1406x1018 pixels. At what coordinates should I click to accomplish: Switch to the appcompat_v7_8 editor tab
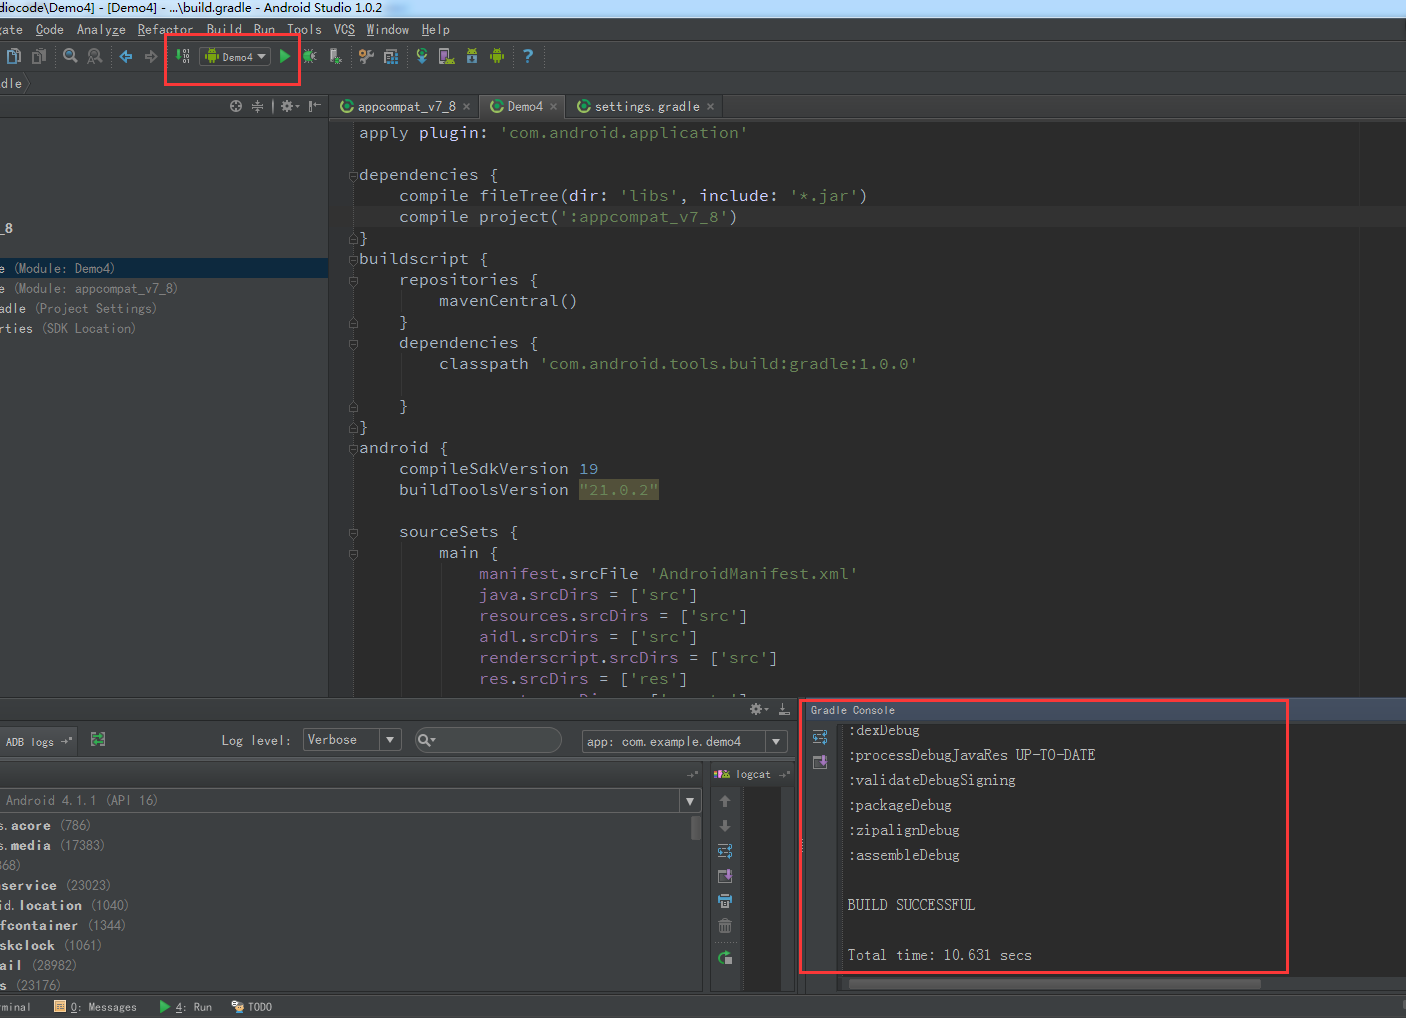click(406, 106)
